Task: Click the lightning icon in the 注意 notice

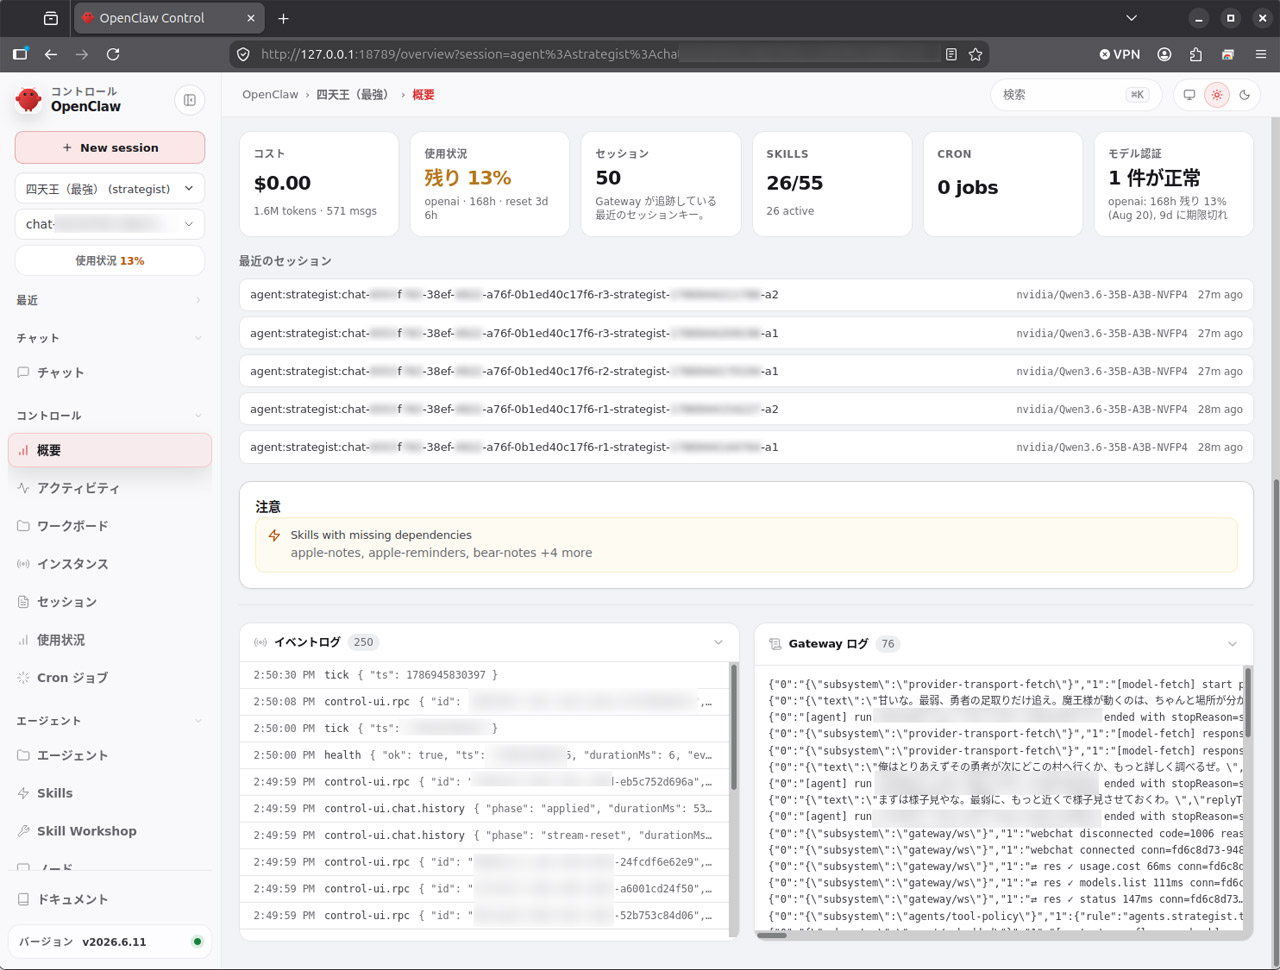Action: pos(274,536)
